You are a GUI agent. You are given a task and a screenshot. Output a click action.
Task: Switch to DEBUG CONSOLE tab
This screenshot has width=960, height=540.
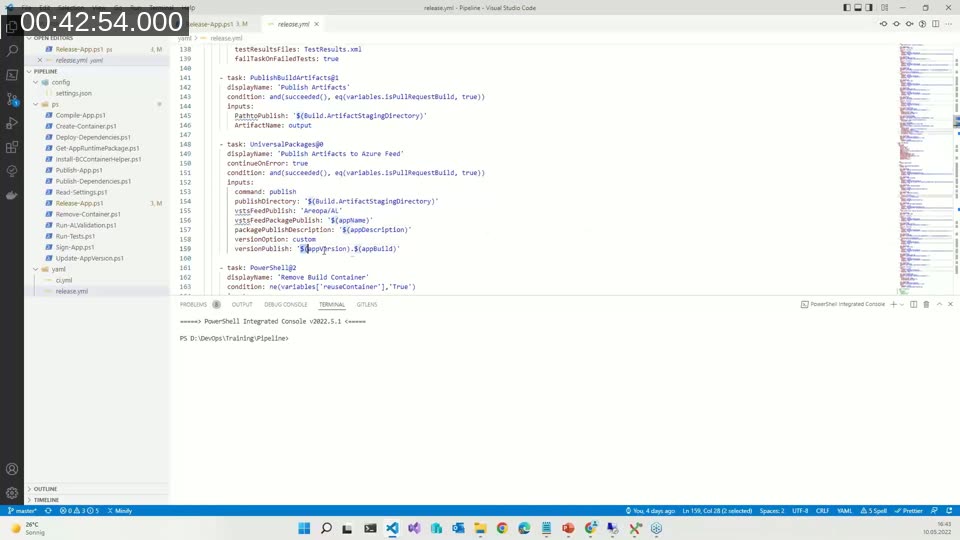[x=285, y=304]
